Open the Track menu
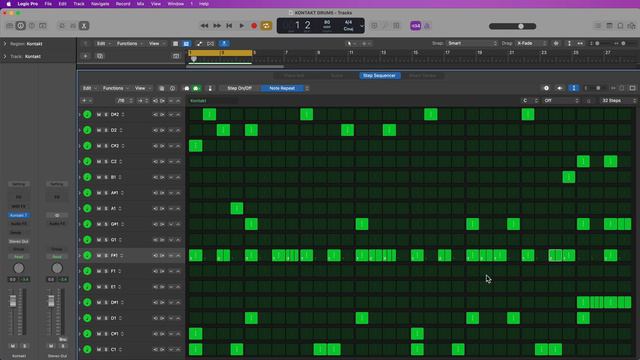 click(79, 4)
